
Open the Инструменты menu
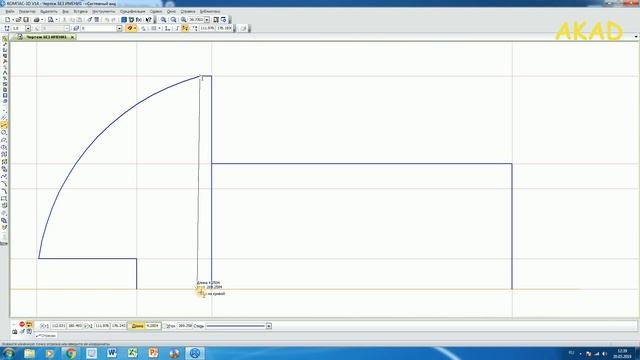click(104, 11)
